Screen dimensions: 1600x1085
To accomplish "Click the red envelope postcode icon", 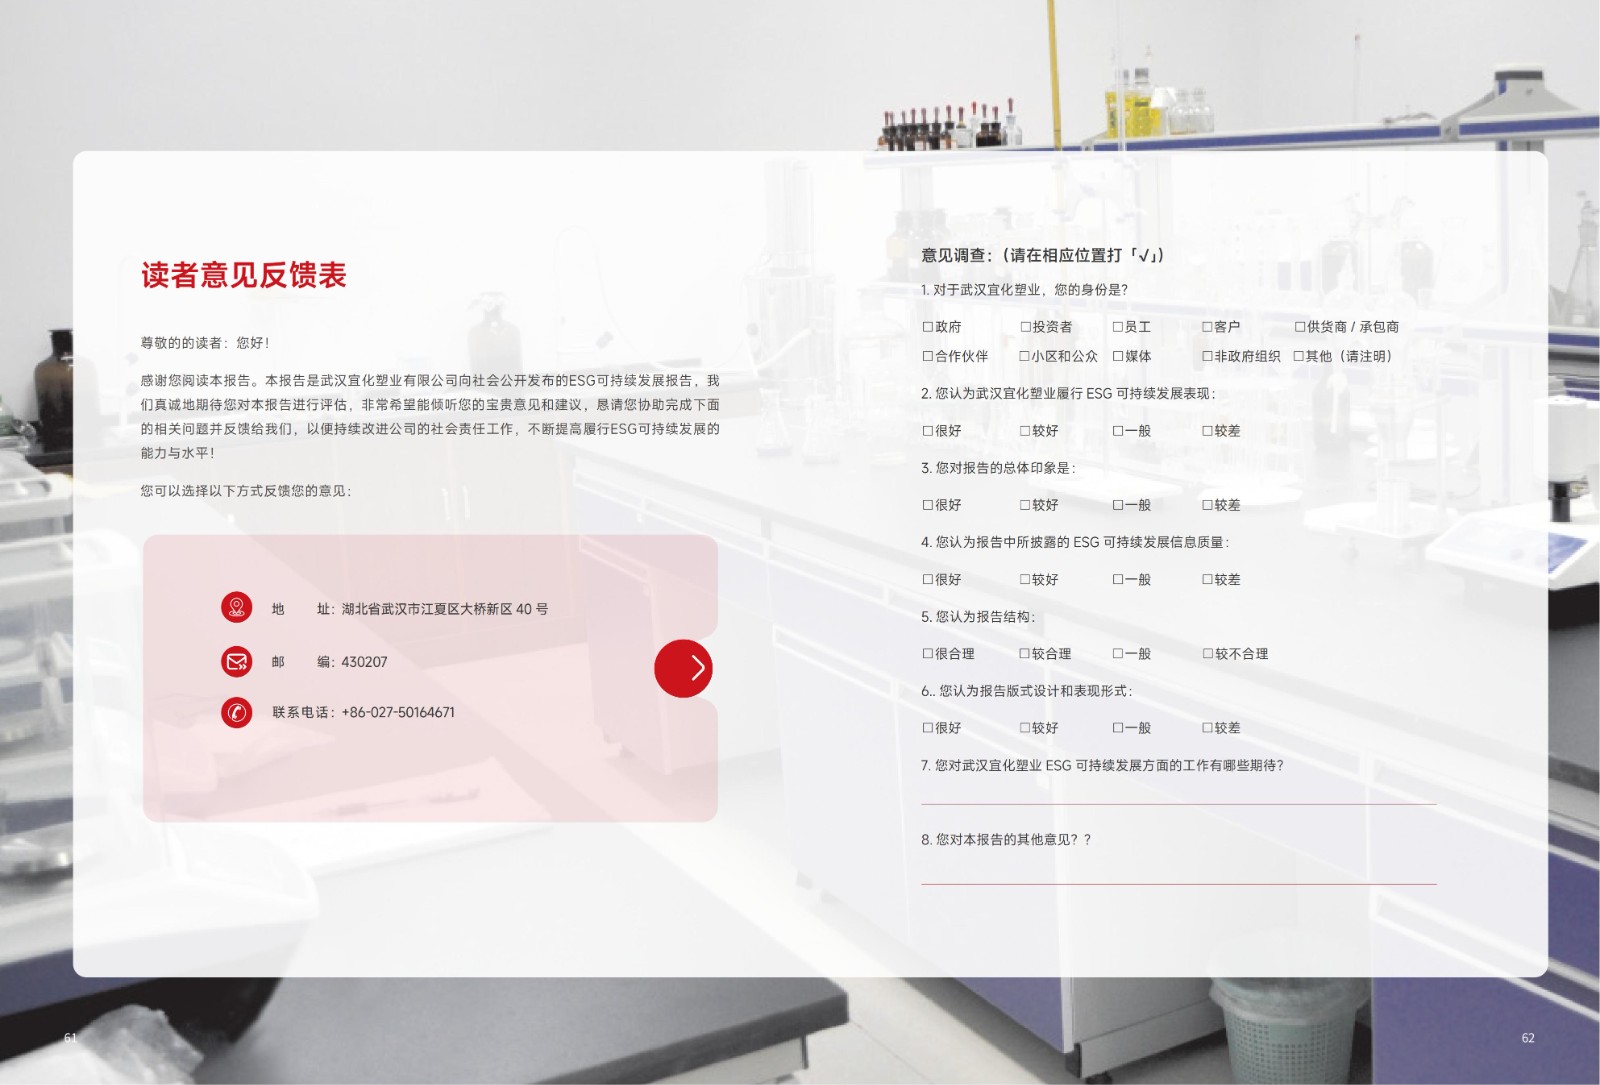I will coord(237,661).
